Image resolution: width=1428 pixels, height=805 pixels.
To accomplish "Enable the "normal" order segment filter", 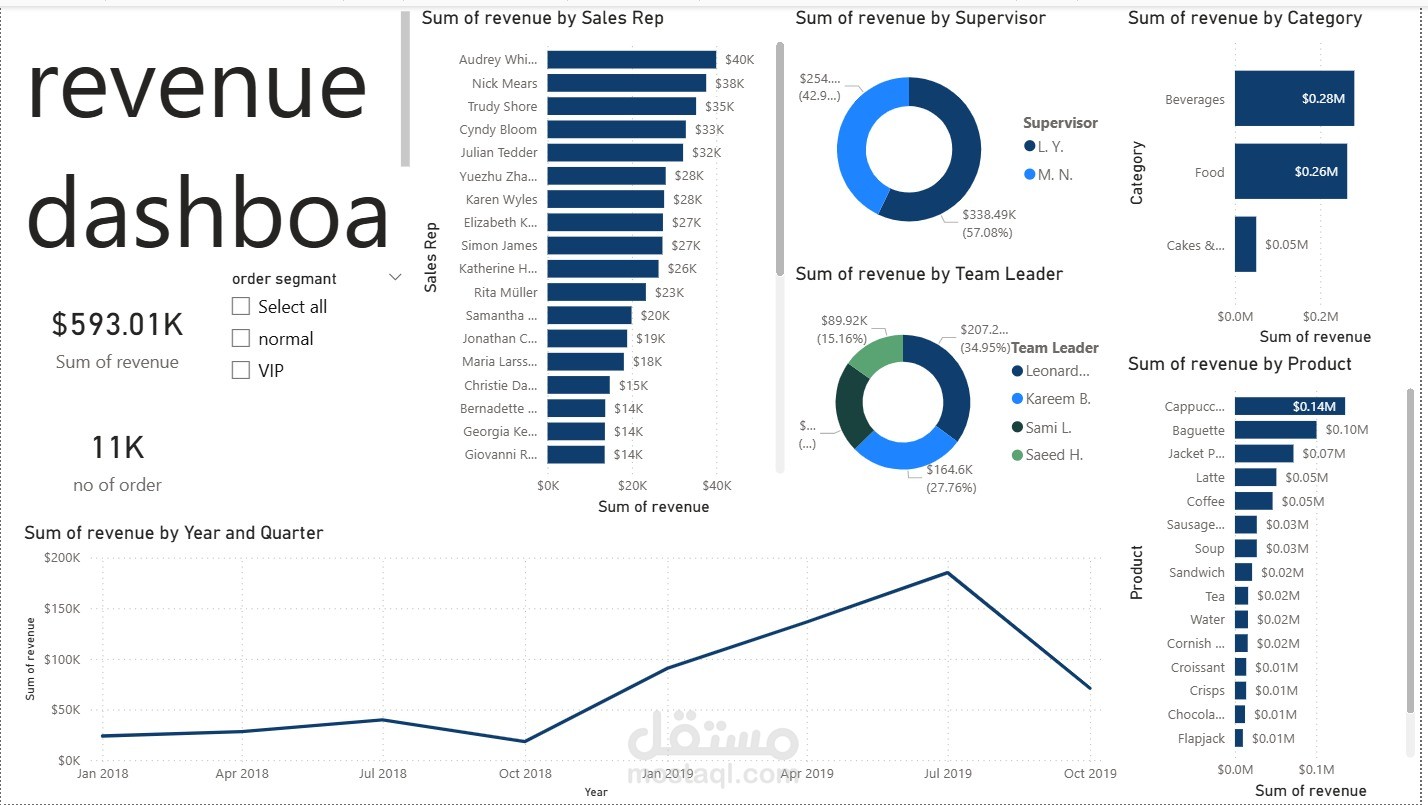I will (x=240, y=338).
